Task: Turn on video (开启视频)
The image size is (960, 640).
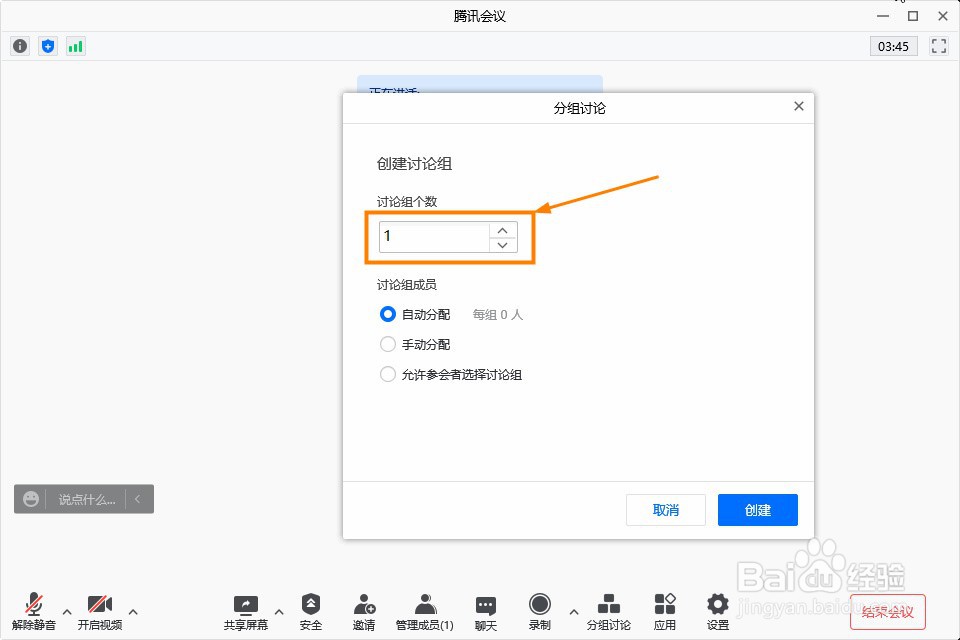Action: pyautogui.click(x=100, y=612)
